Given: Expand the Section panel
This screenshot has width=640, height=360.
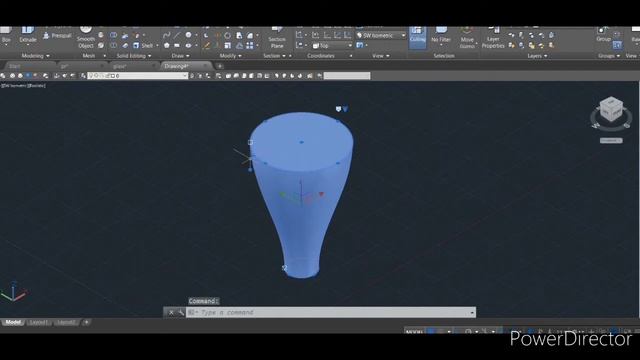Looking at the screenshot, I should click(x=274, y=56).
